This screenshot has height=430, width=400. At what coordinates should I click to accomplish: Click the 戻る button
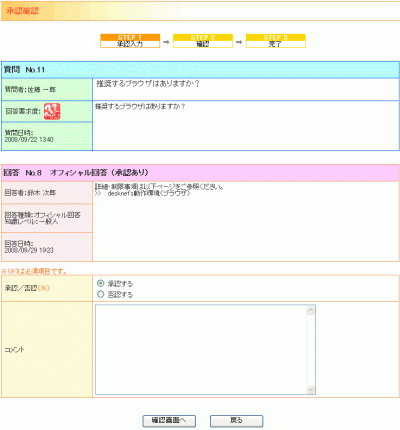(x=236, y=421)
